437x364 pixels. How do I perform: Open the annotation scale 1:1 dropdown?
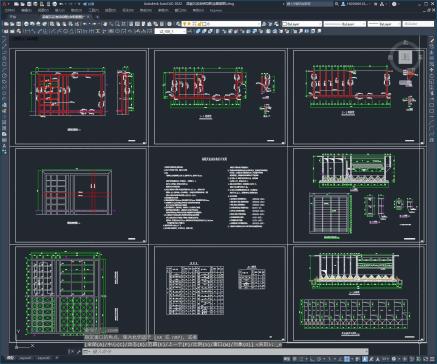[x=386, y=359]
